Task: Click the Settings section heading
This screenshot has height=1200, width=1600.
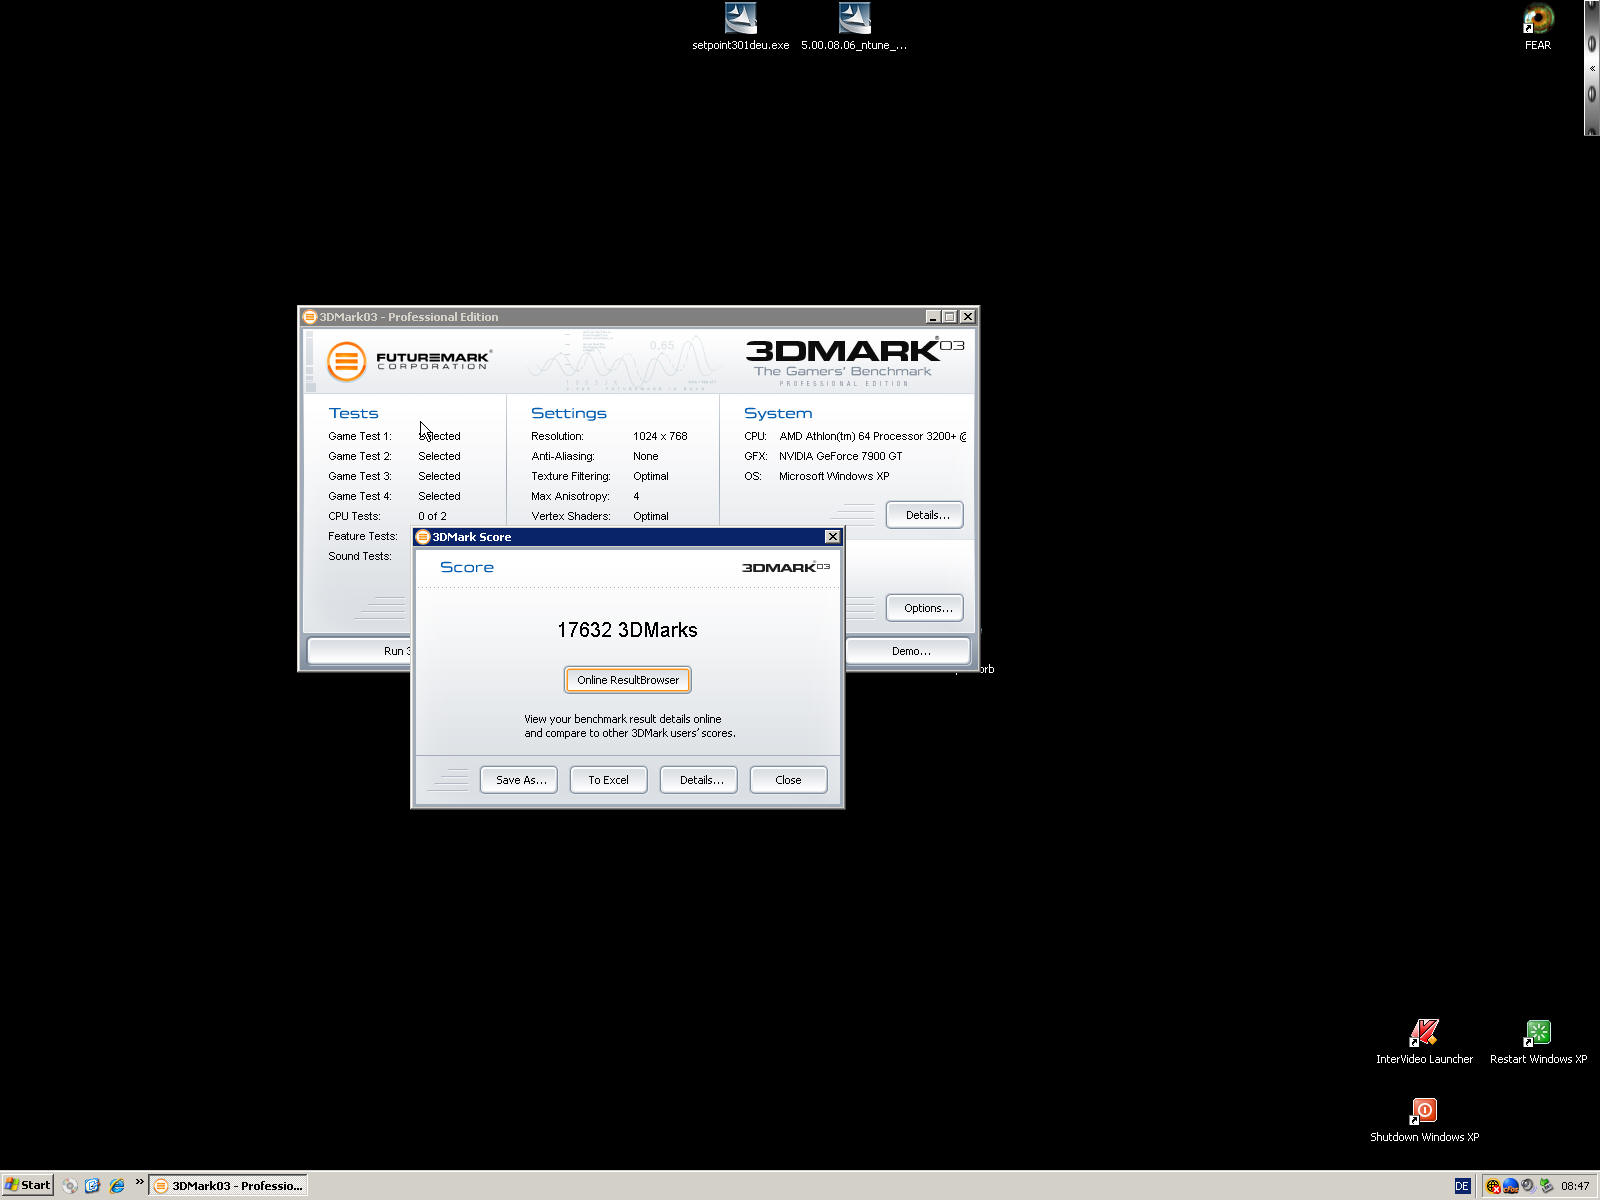Action: pyautogui.click(x=568, y=413)
